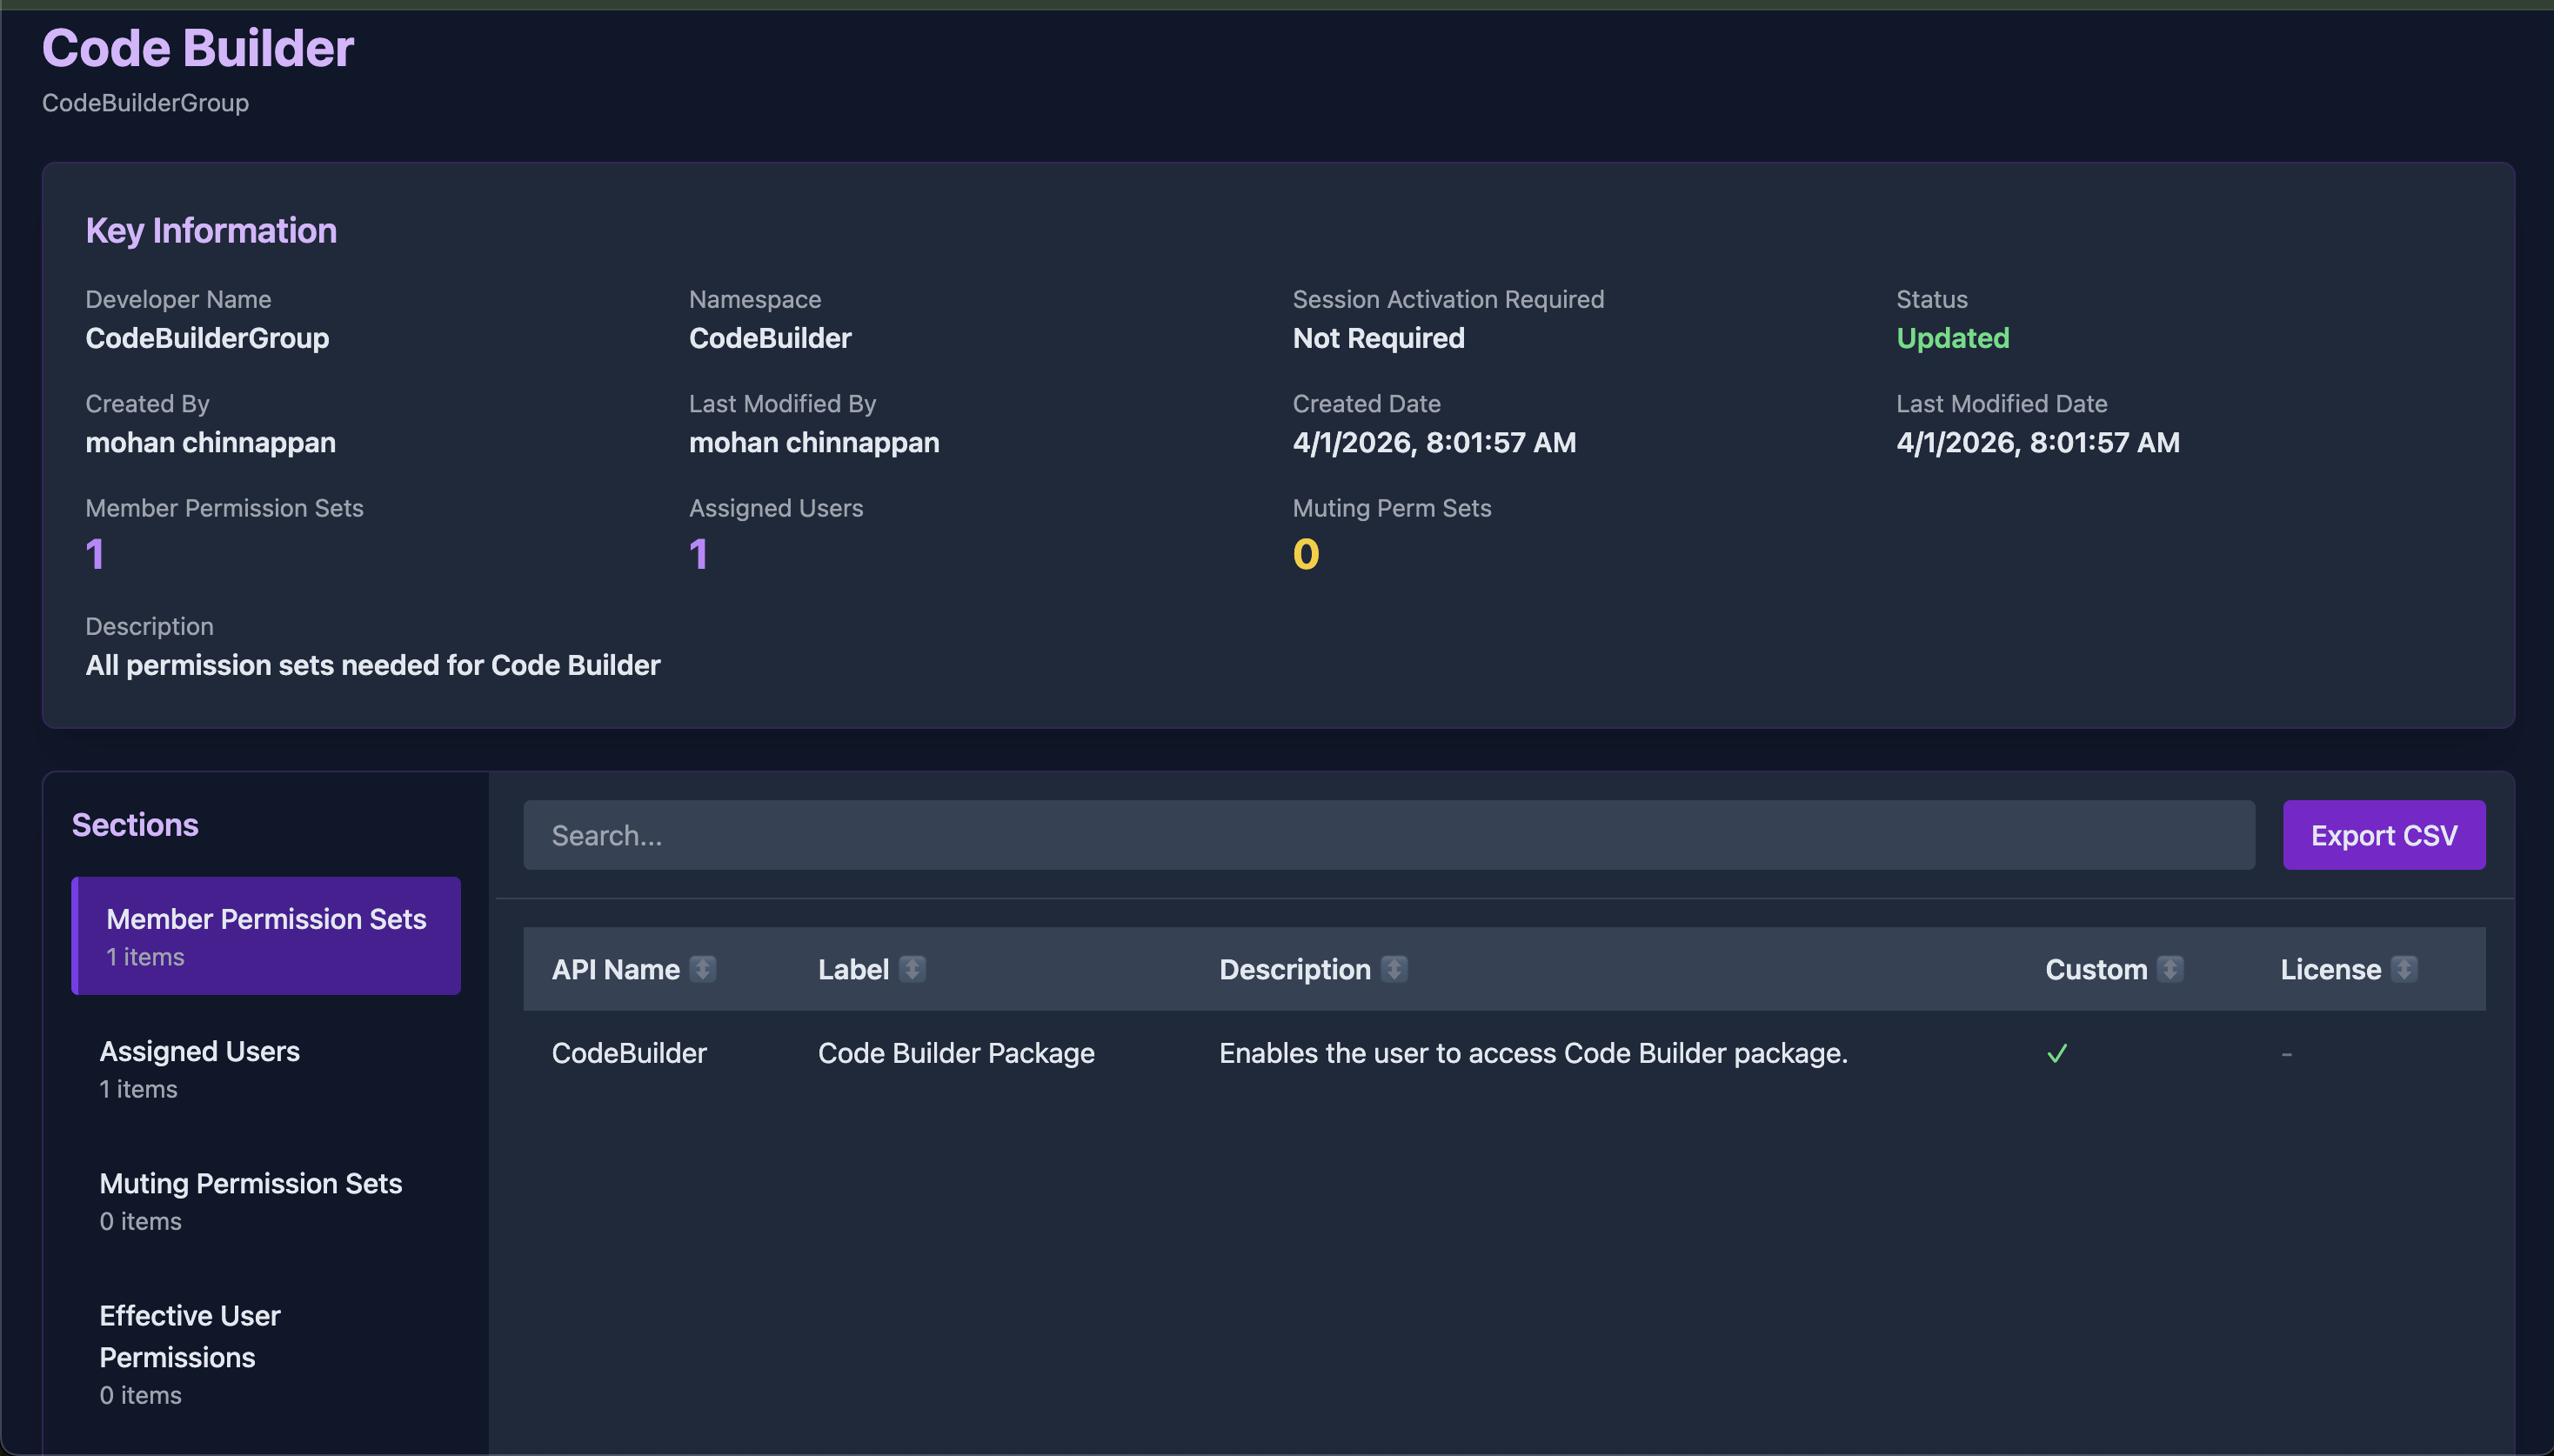2554x1456 pixels.
Task: Click the green Custom checkmark for CodeBuilder
Action: [x=2057, y=1053]
